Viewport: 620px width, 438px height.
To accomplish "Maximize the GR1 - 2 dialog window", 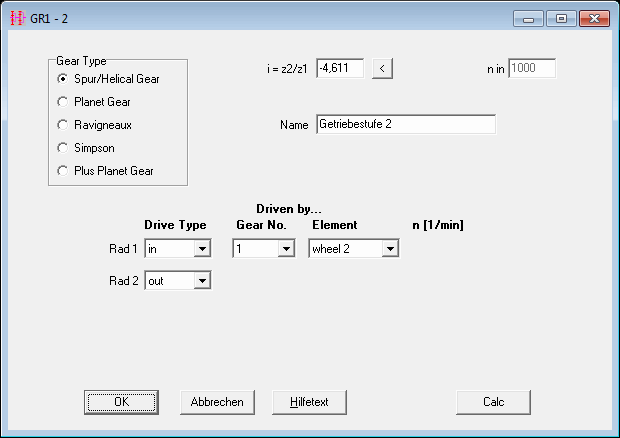I will (x=561, y=18).
